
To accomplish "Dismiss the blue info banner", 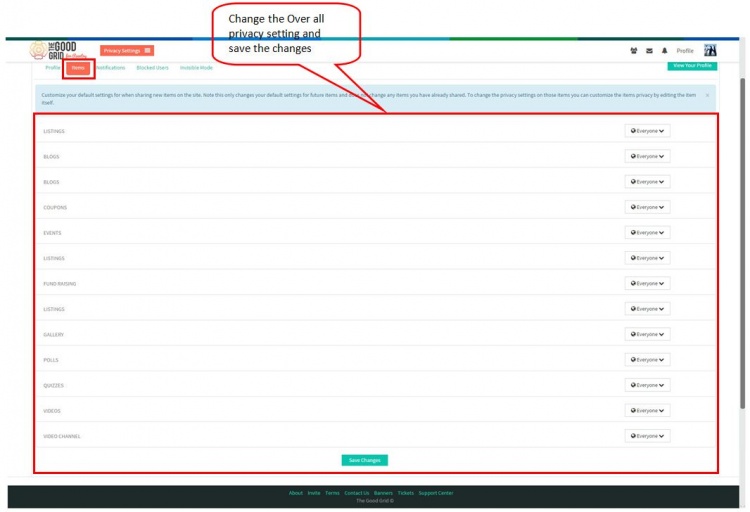I will point(707,95).
